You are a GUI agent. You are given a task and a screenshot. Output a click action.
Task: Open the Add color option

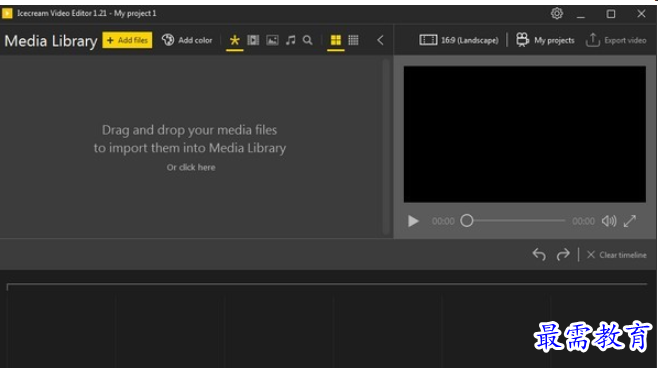(x=187, y=40)
